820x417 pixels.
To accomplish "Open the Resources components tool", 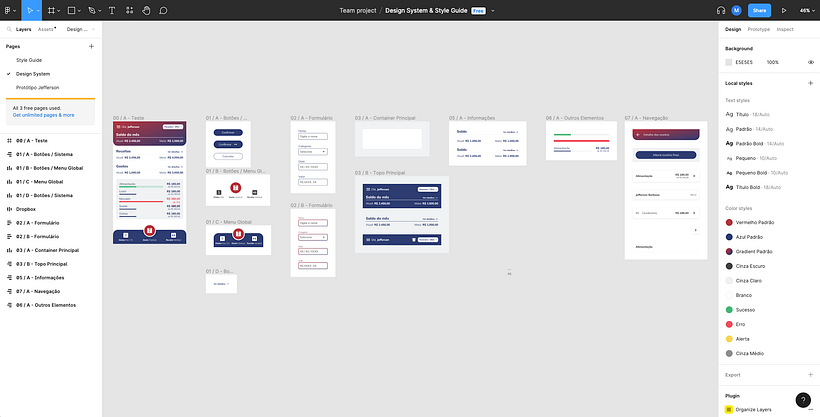I will [x=130, y=10].
